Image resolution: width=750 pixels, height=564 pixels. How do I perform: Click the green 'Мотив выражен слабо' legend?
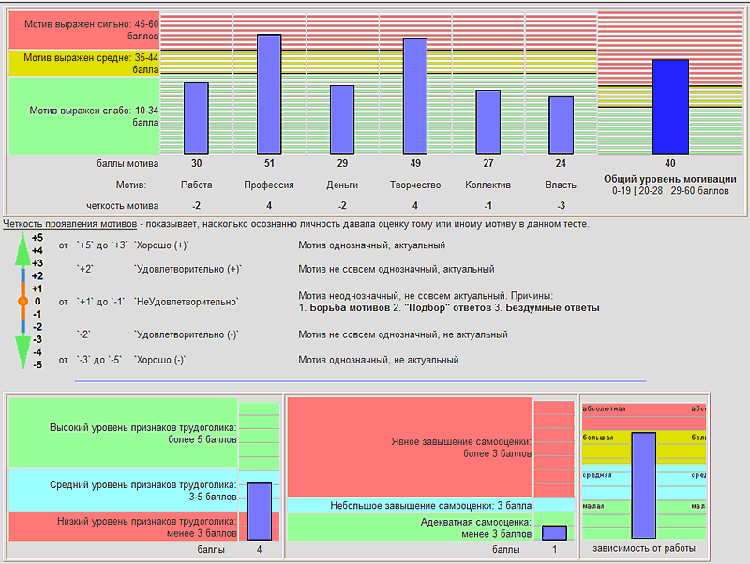(84, 116)
